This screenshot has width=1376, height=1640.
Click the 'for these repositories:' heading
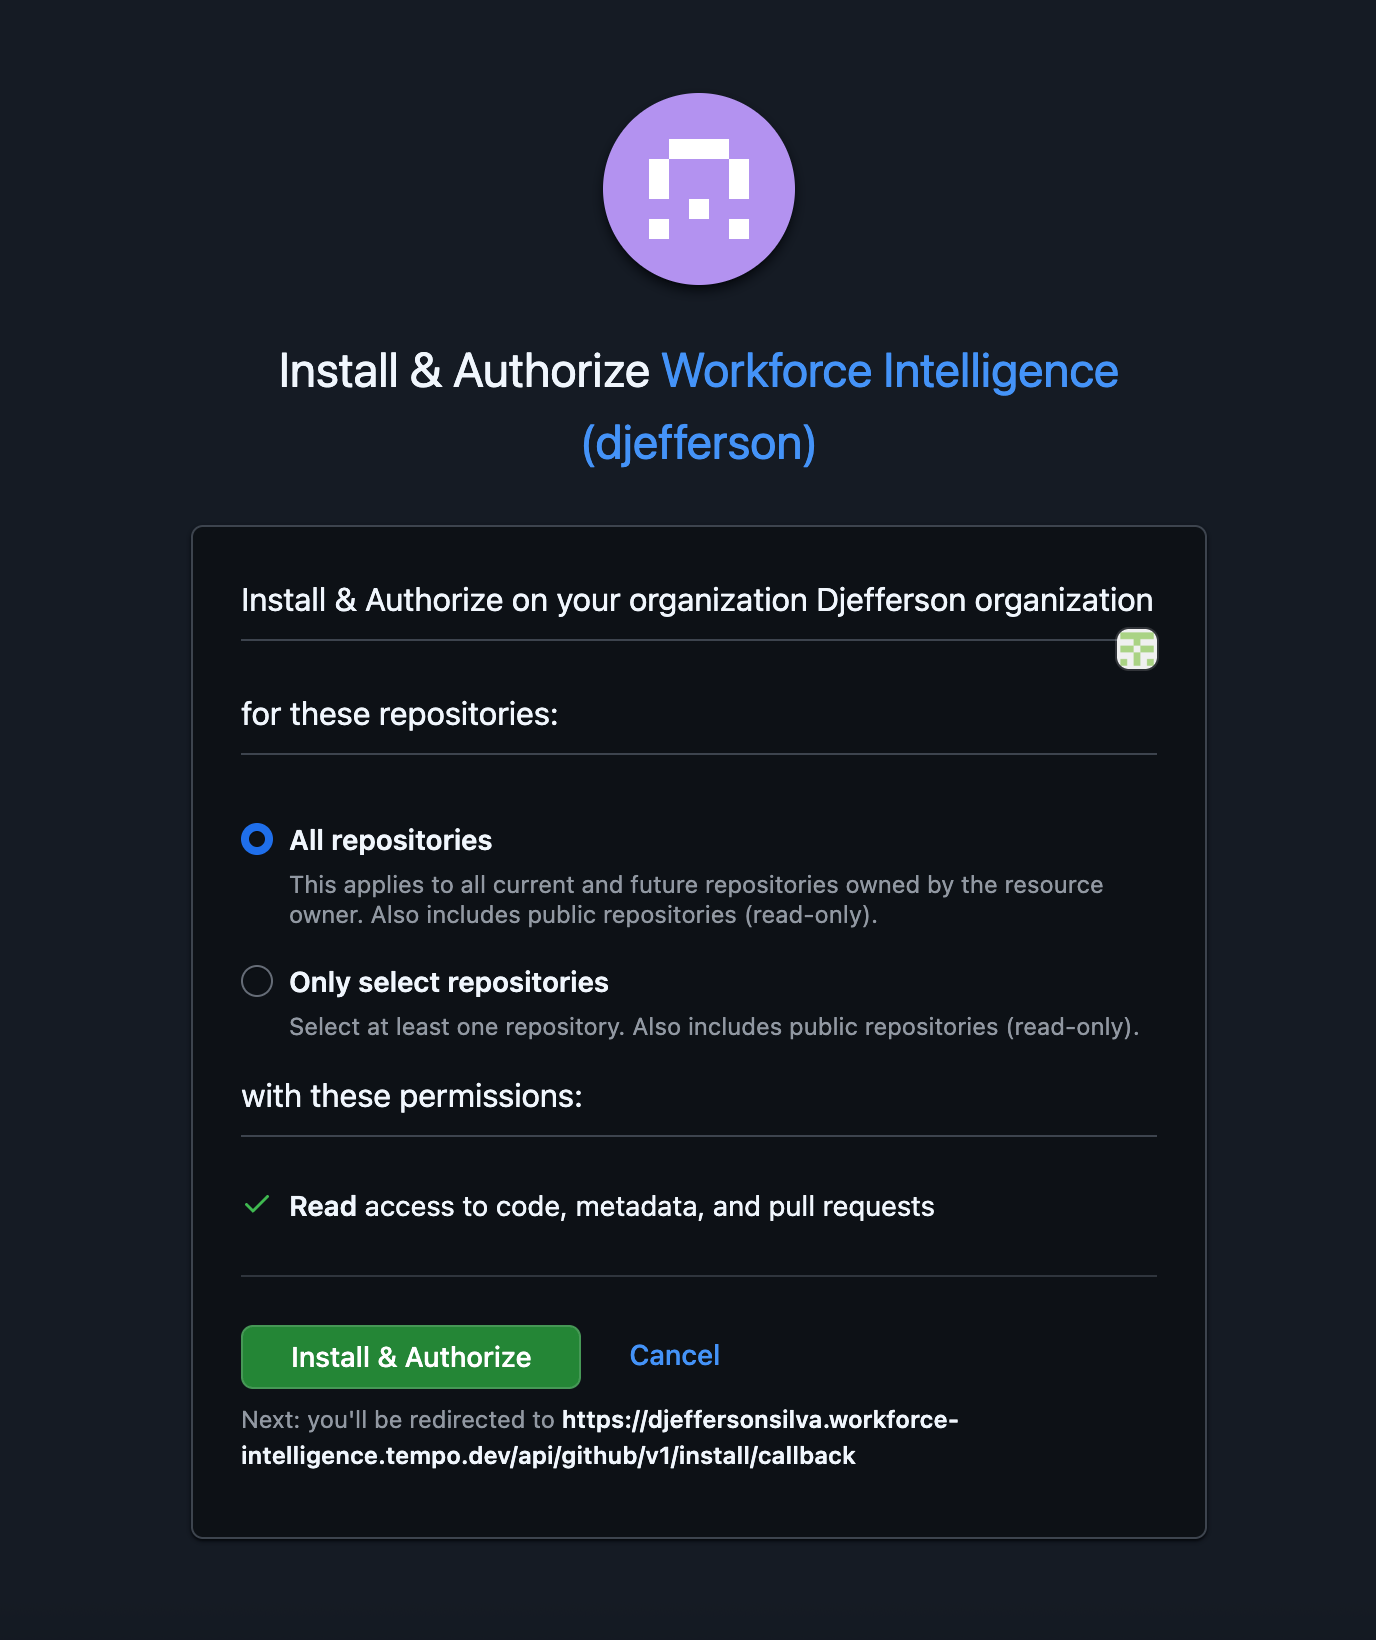[x=400, y=714]
